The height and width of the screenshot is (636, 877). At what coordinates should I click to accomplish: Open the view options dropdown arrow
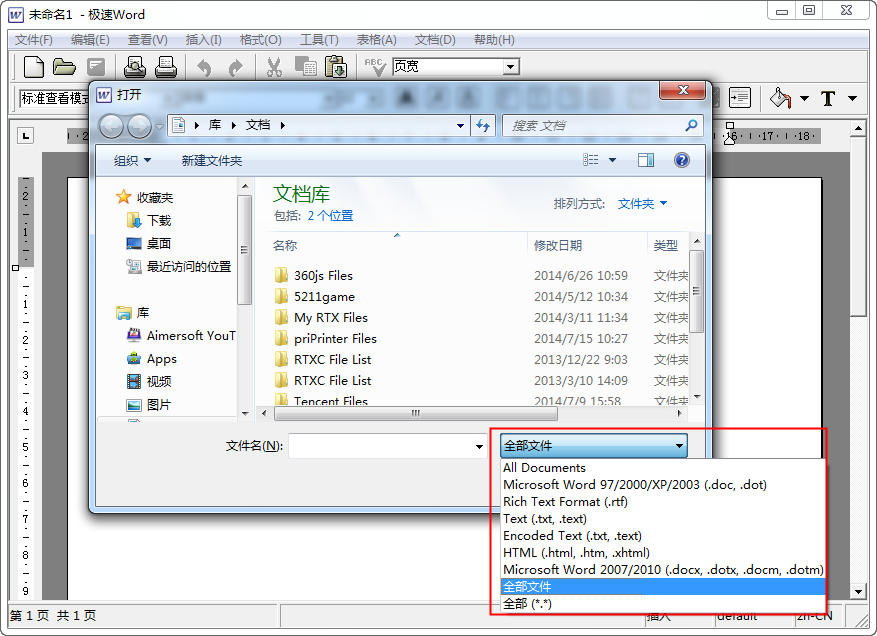612,161
